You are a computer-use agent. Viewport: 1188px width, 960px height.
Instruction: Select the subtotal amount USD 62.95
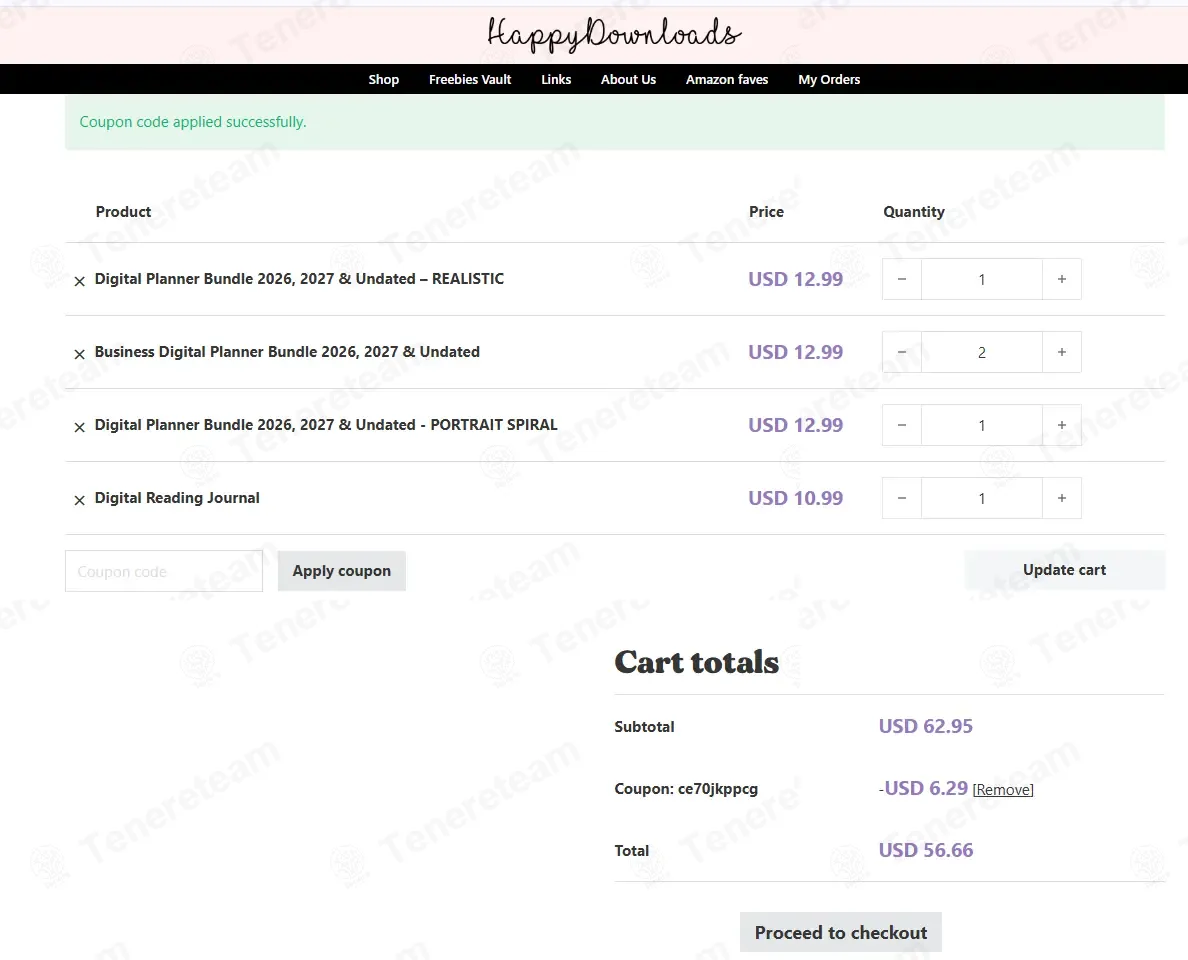pyautogui.click(x=926, y=726)
